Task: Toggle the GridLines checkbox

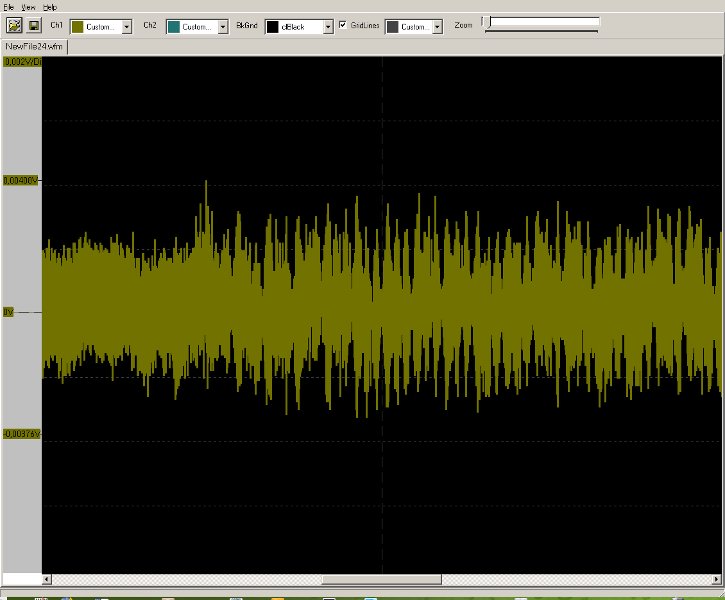Action: [343, 25]
